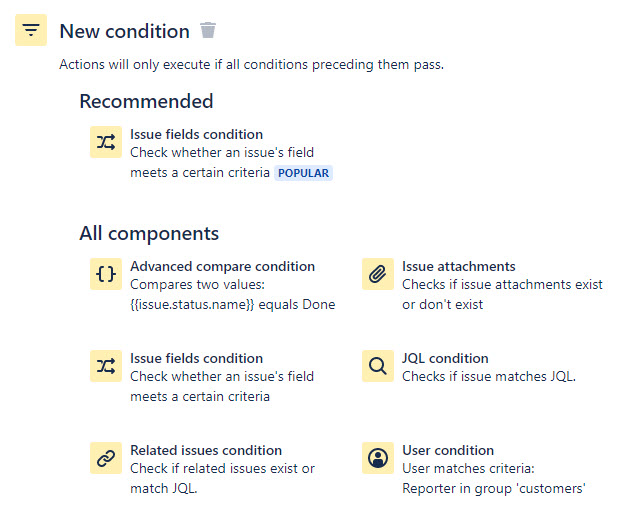Pick the JQL condition title
The image size is (624, 529).
[x=445, y=358]
